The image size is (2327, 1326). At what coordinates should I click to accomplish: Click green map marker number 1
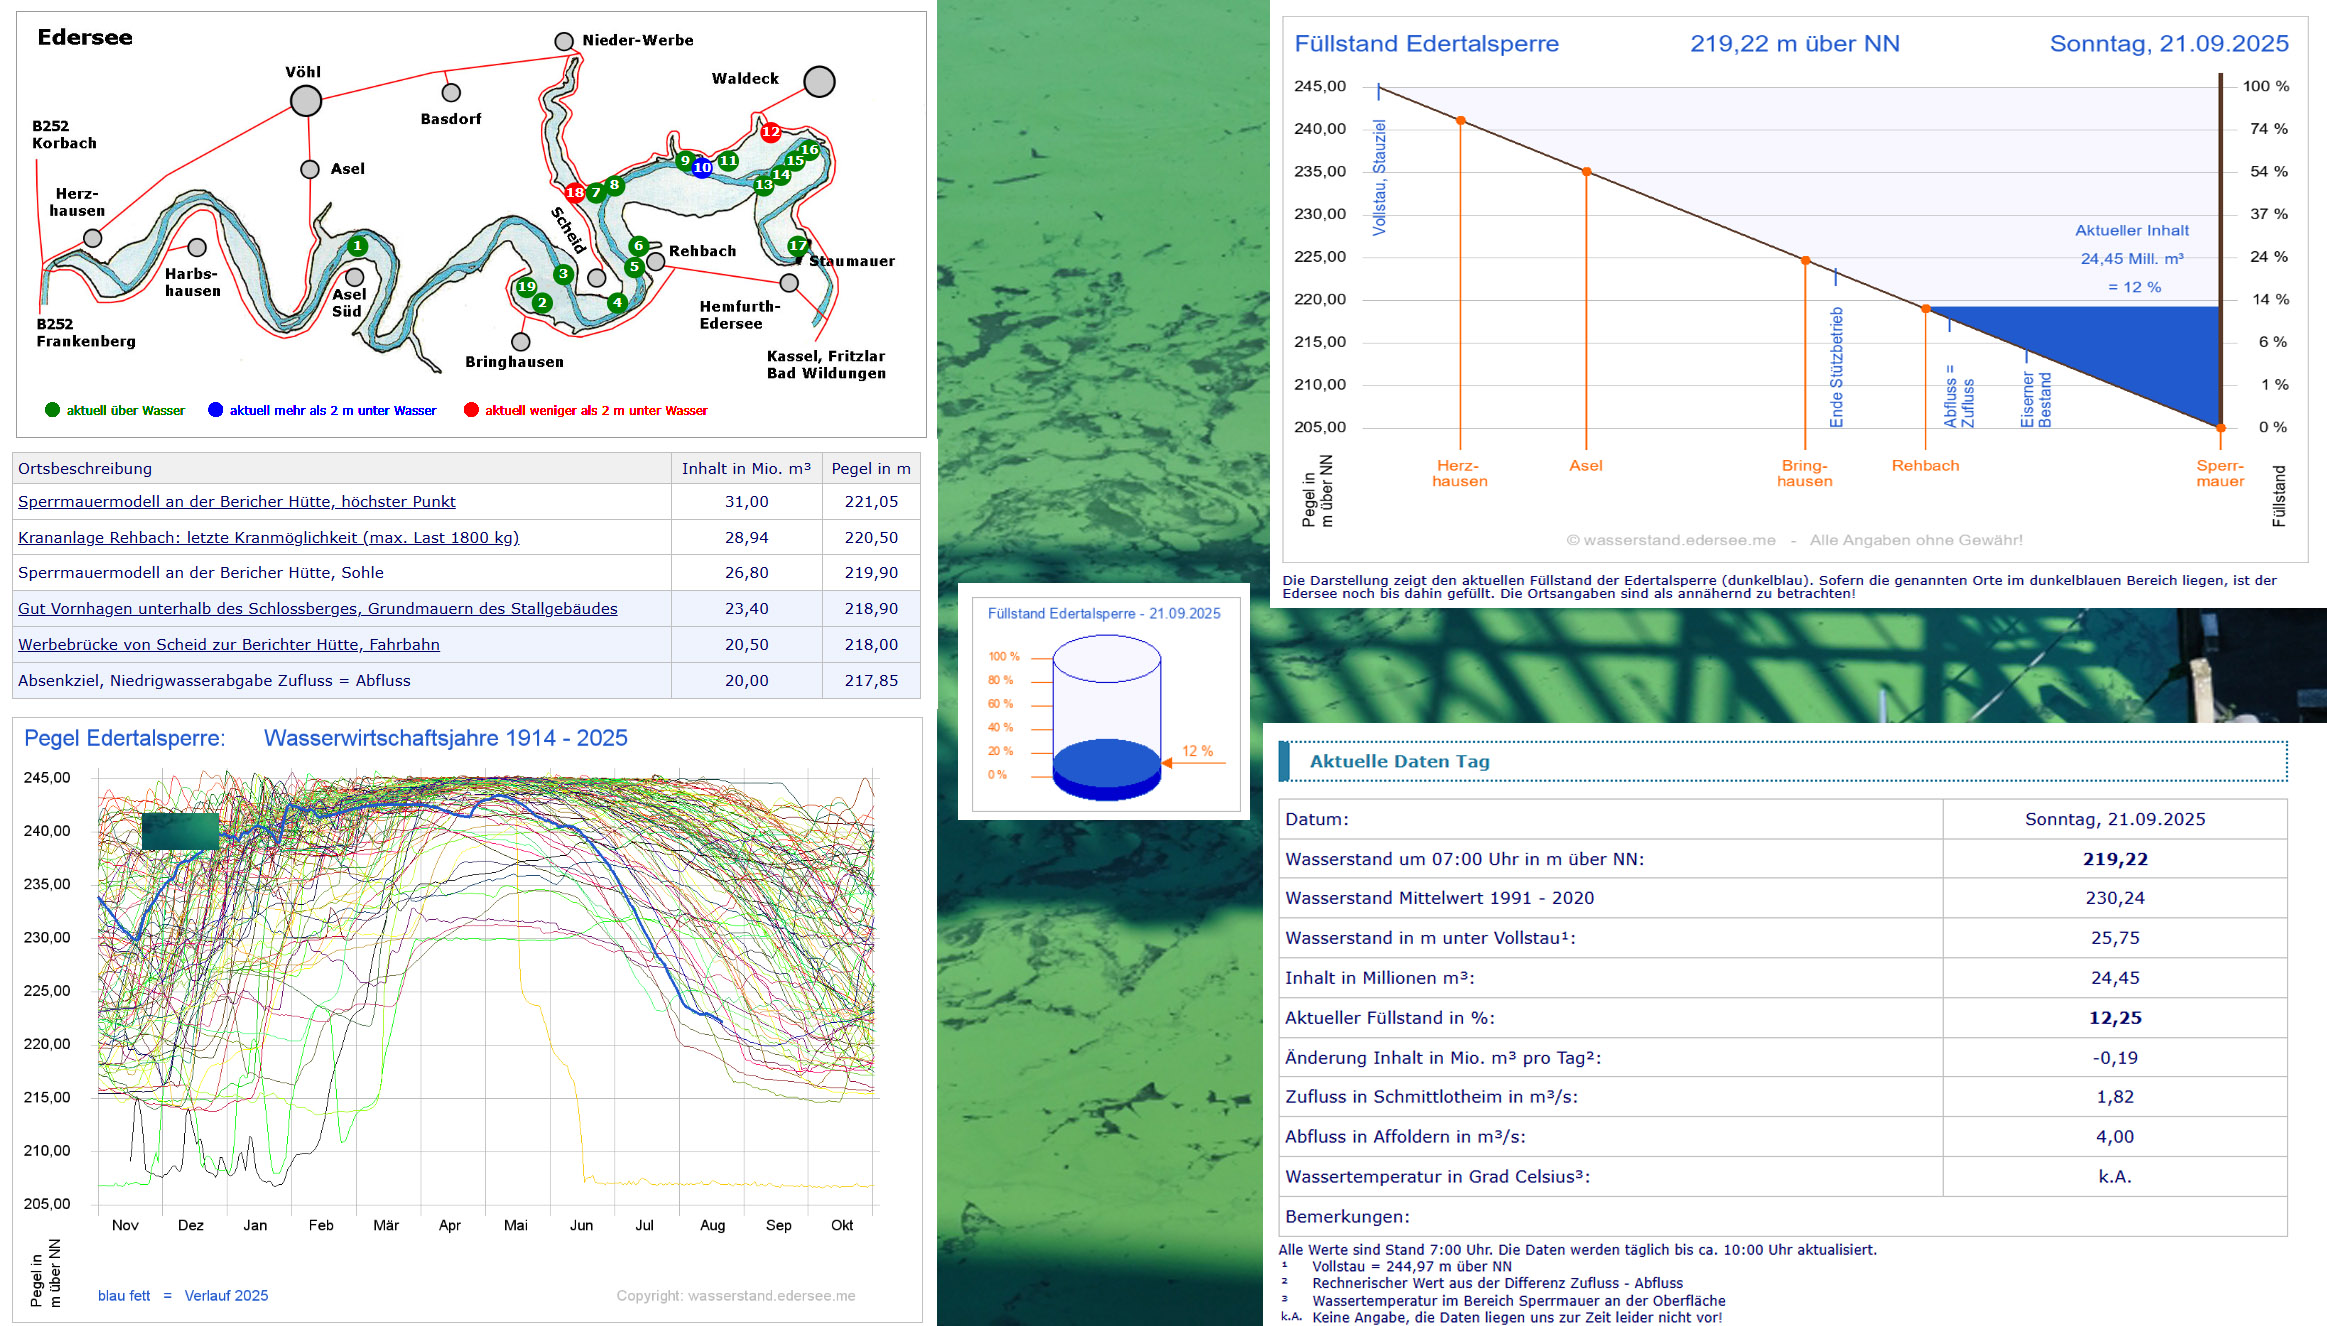coord(357,245)
